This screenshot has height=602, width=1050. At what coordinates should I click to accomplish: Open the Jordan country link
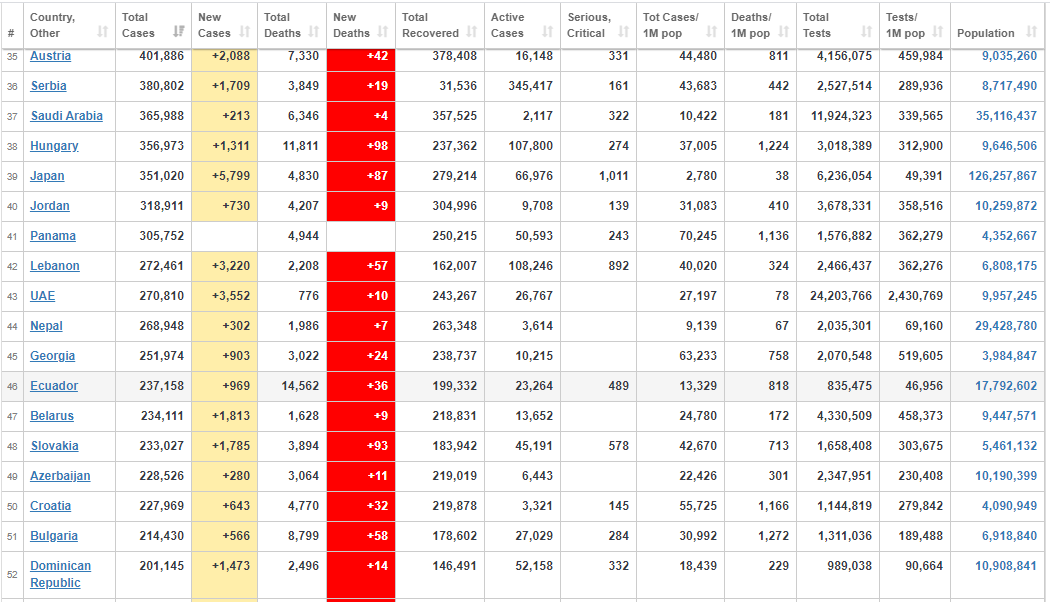coord(50,206)
